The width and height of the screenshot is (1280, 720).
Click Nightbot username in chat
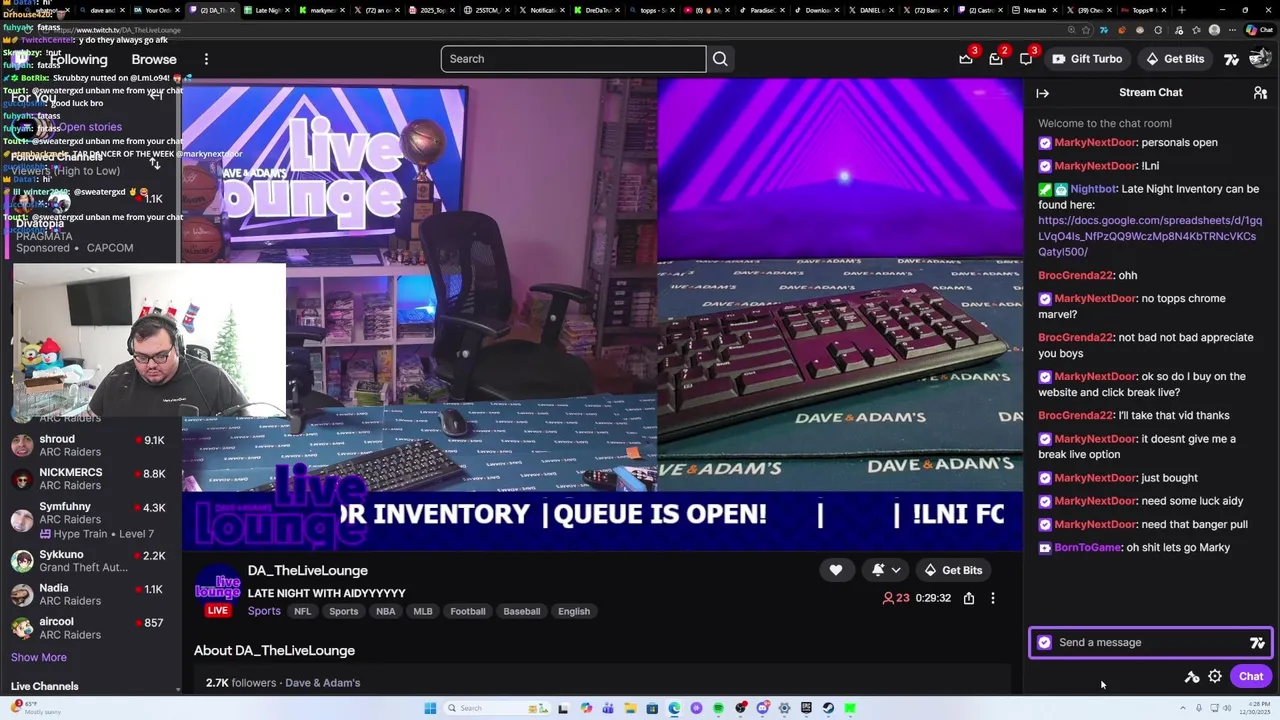1093,189
